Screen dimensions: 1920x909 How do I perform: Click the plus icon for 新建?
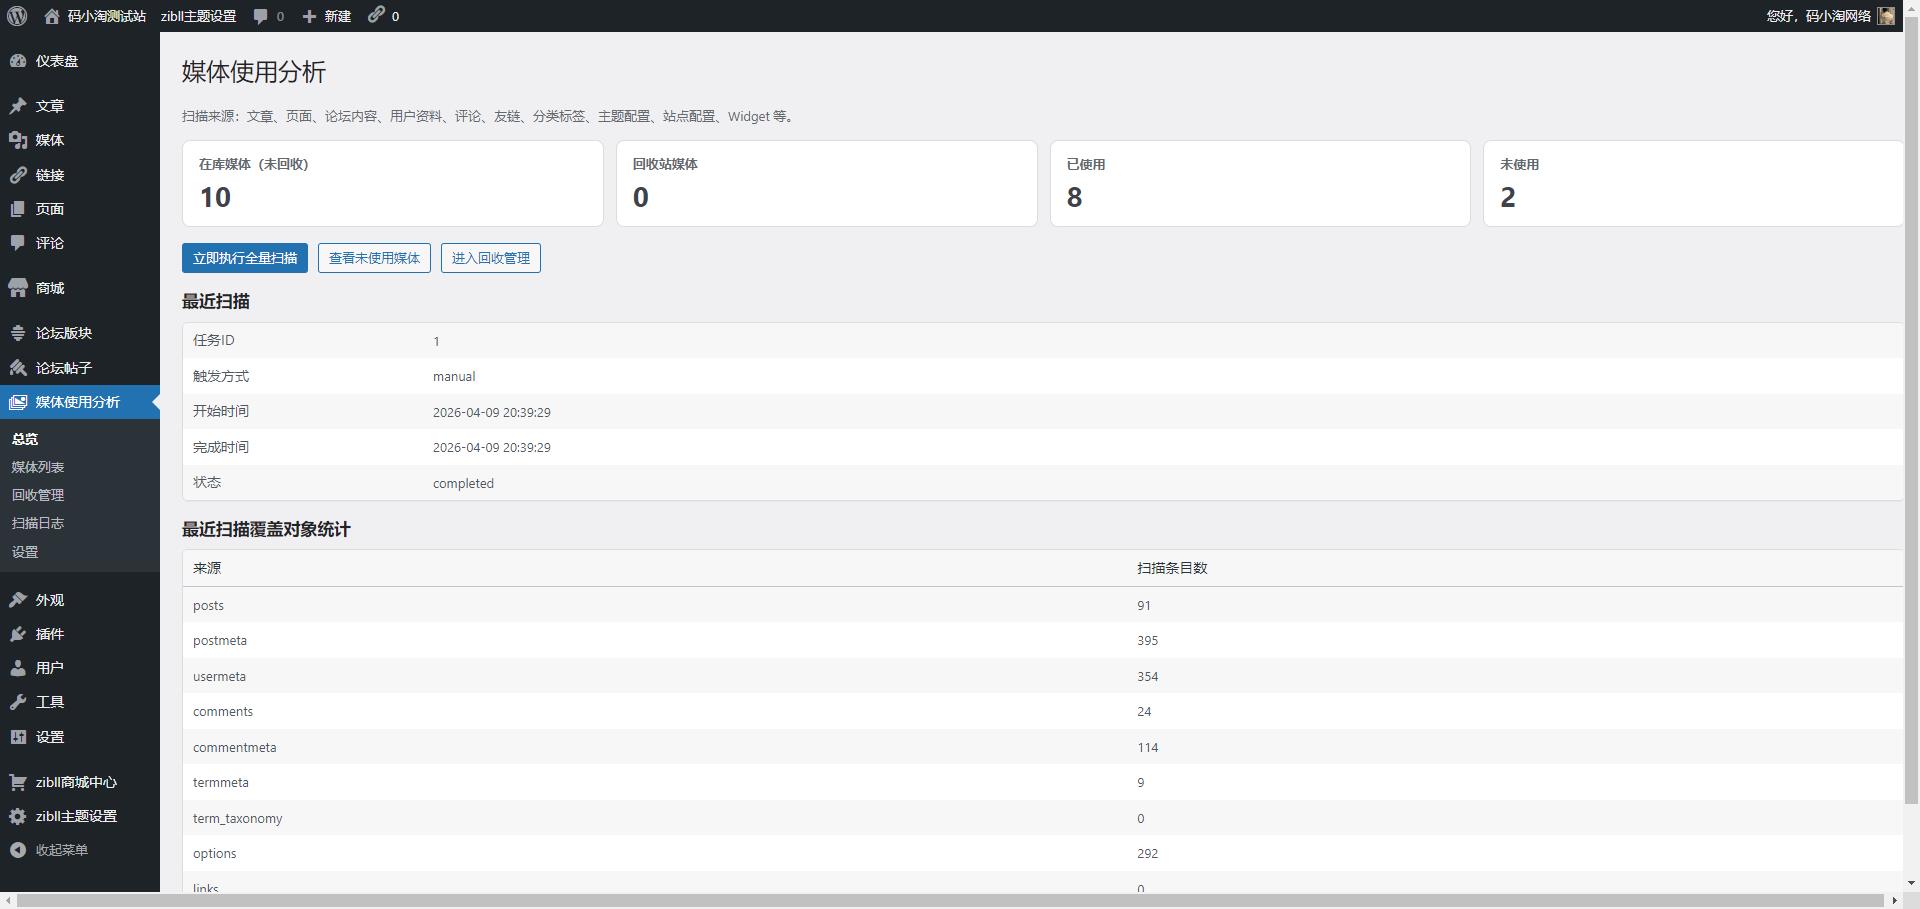309,16
